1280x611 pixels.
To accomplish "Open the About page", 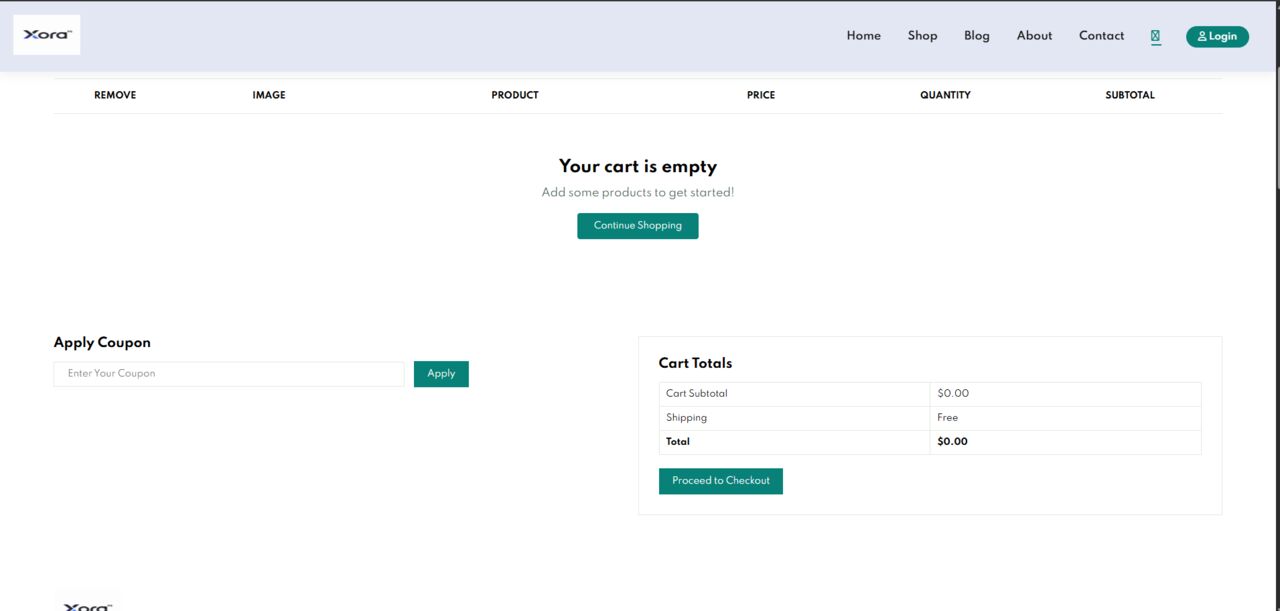I will 1035,36.
